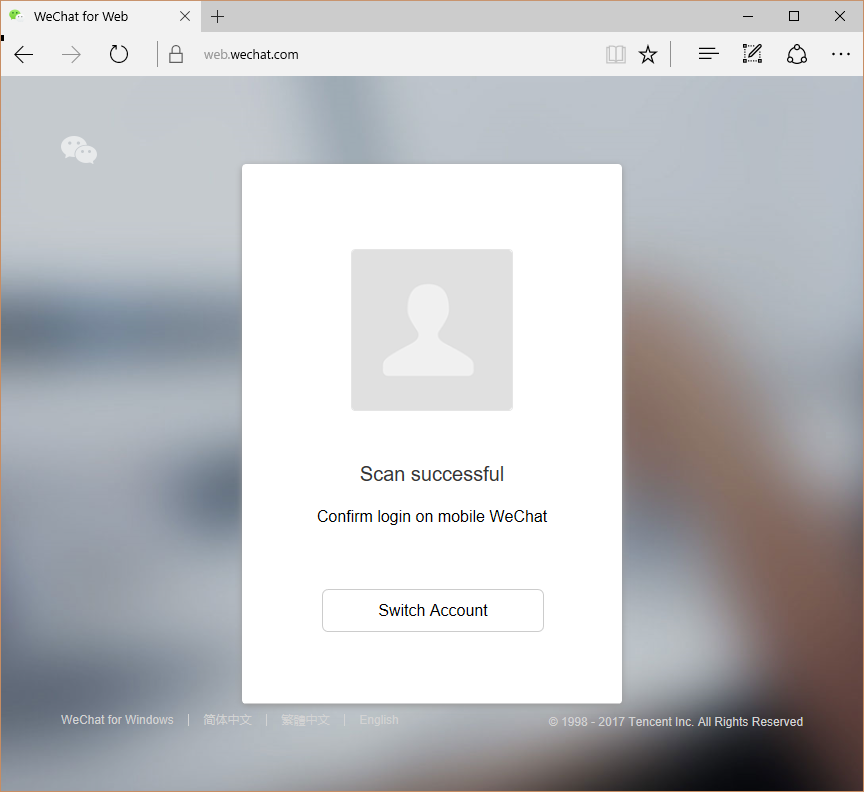Screen dimensions: 864x792
Task: Add page to favorites with star icon
Action: pyautogui.click(x=648, y=54)
